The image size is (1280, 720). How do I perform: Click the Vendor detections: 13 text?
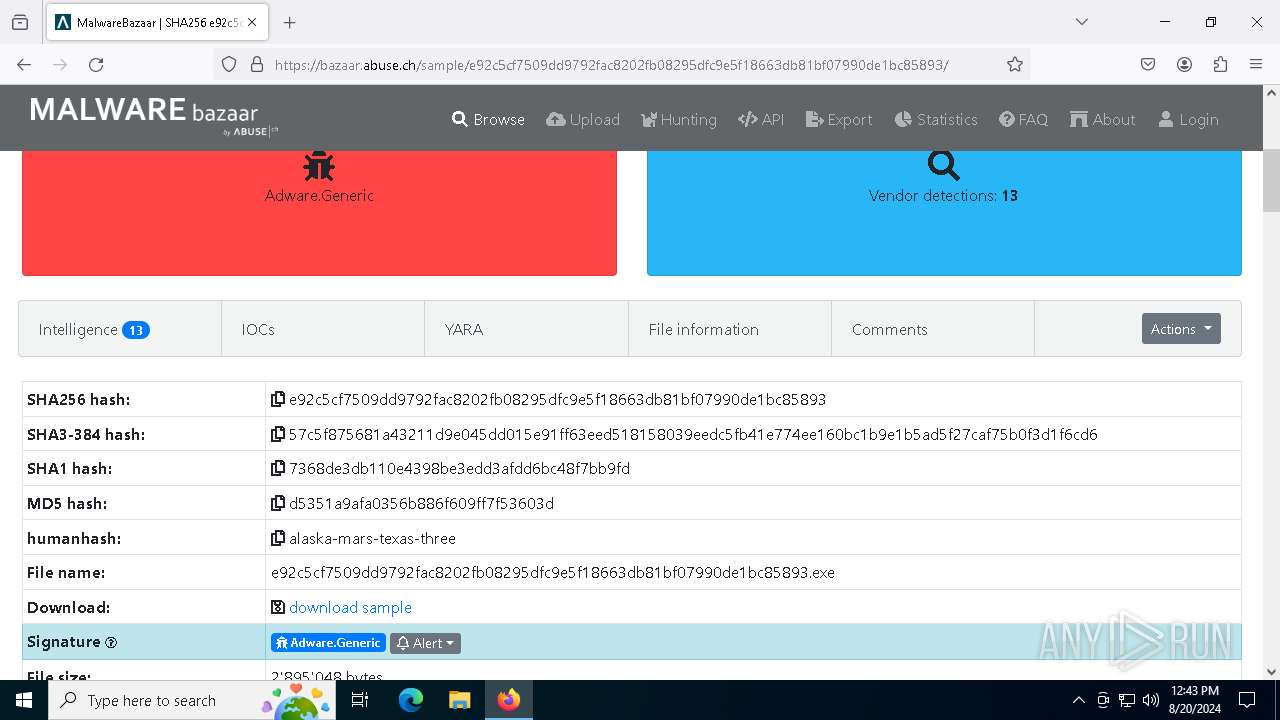coord(943,196)
